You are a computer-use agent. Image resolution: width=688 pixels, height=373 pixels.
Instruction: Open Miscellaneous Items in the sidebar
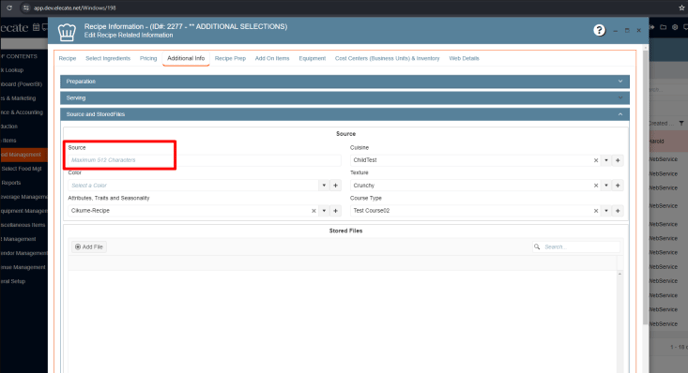(24, 225)
